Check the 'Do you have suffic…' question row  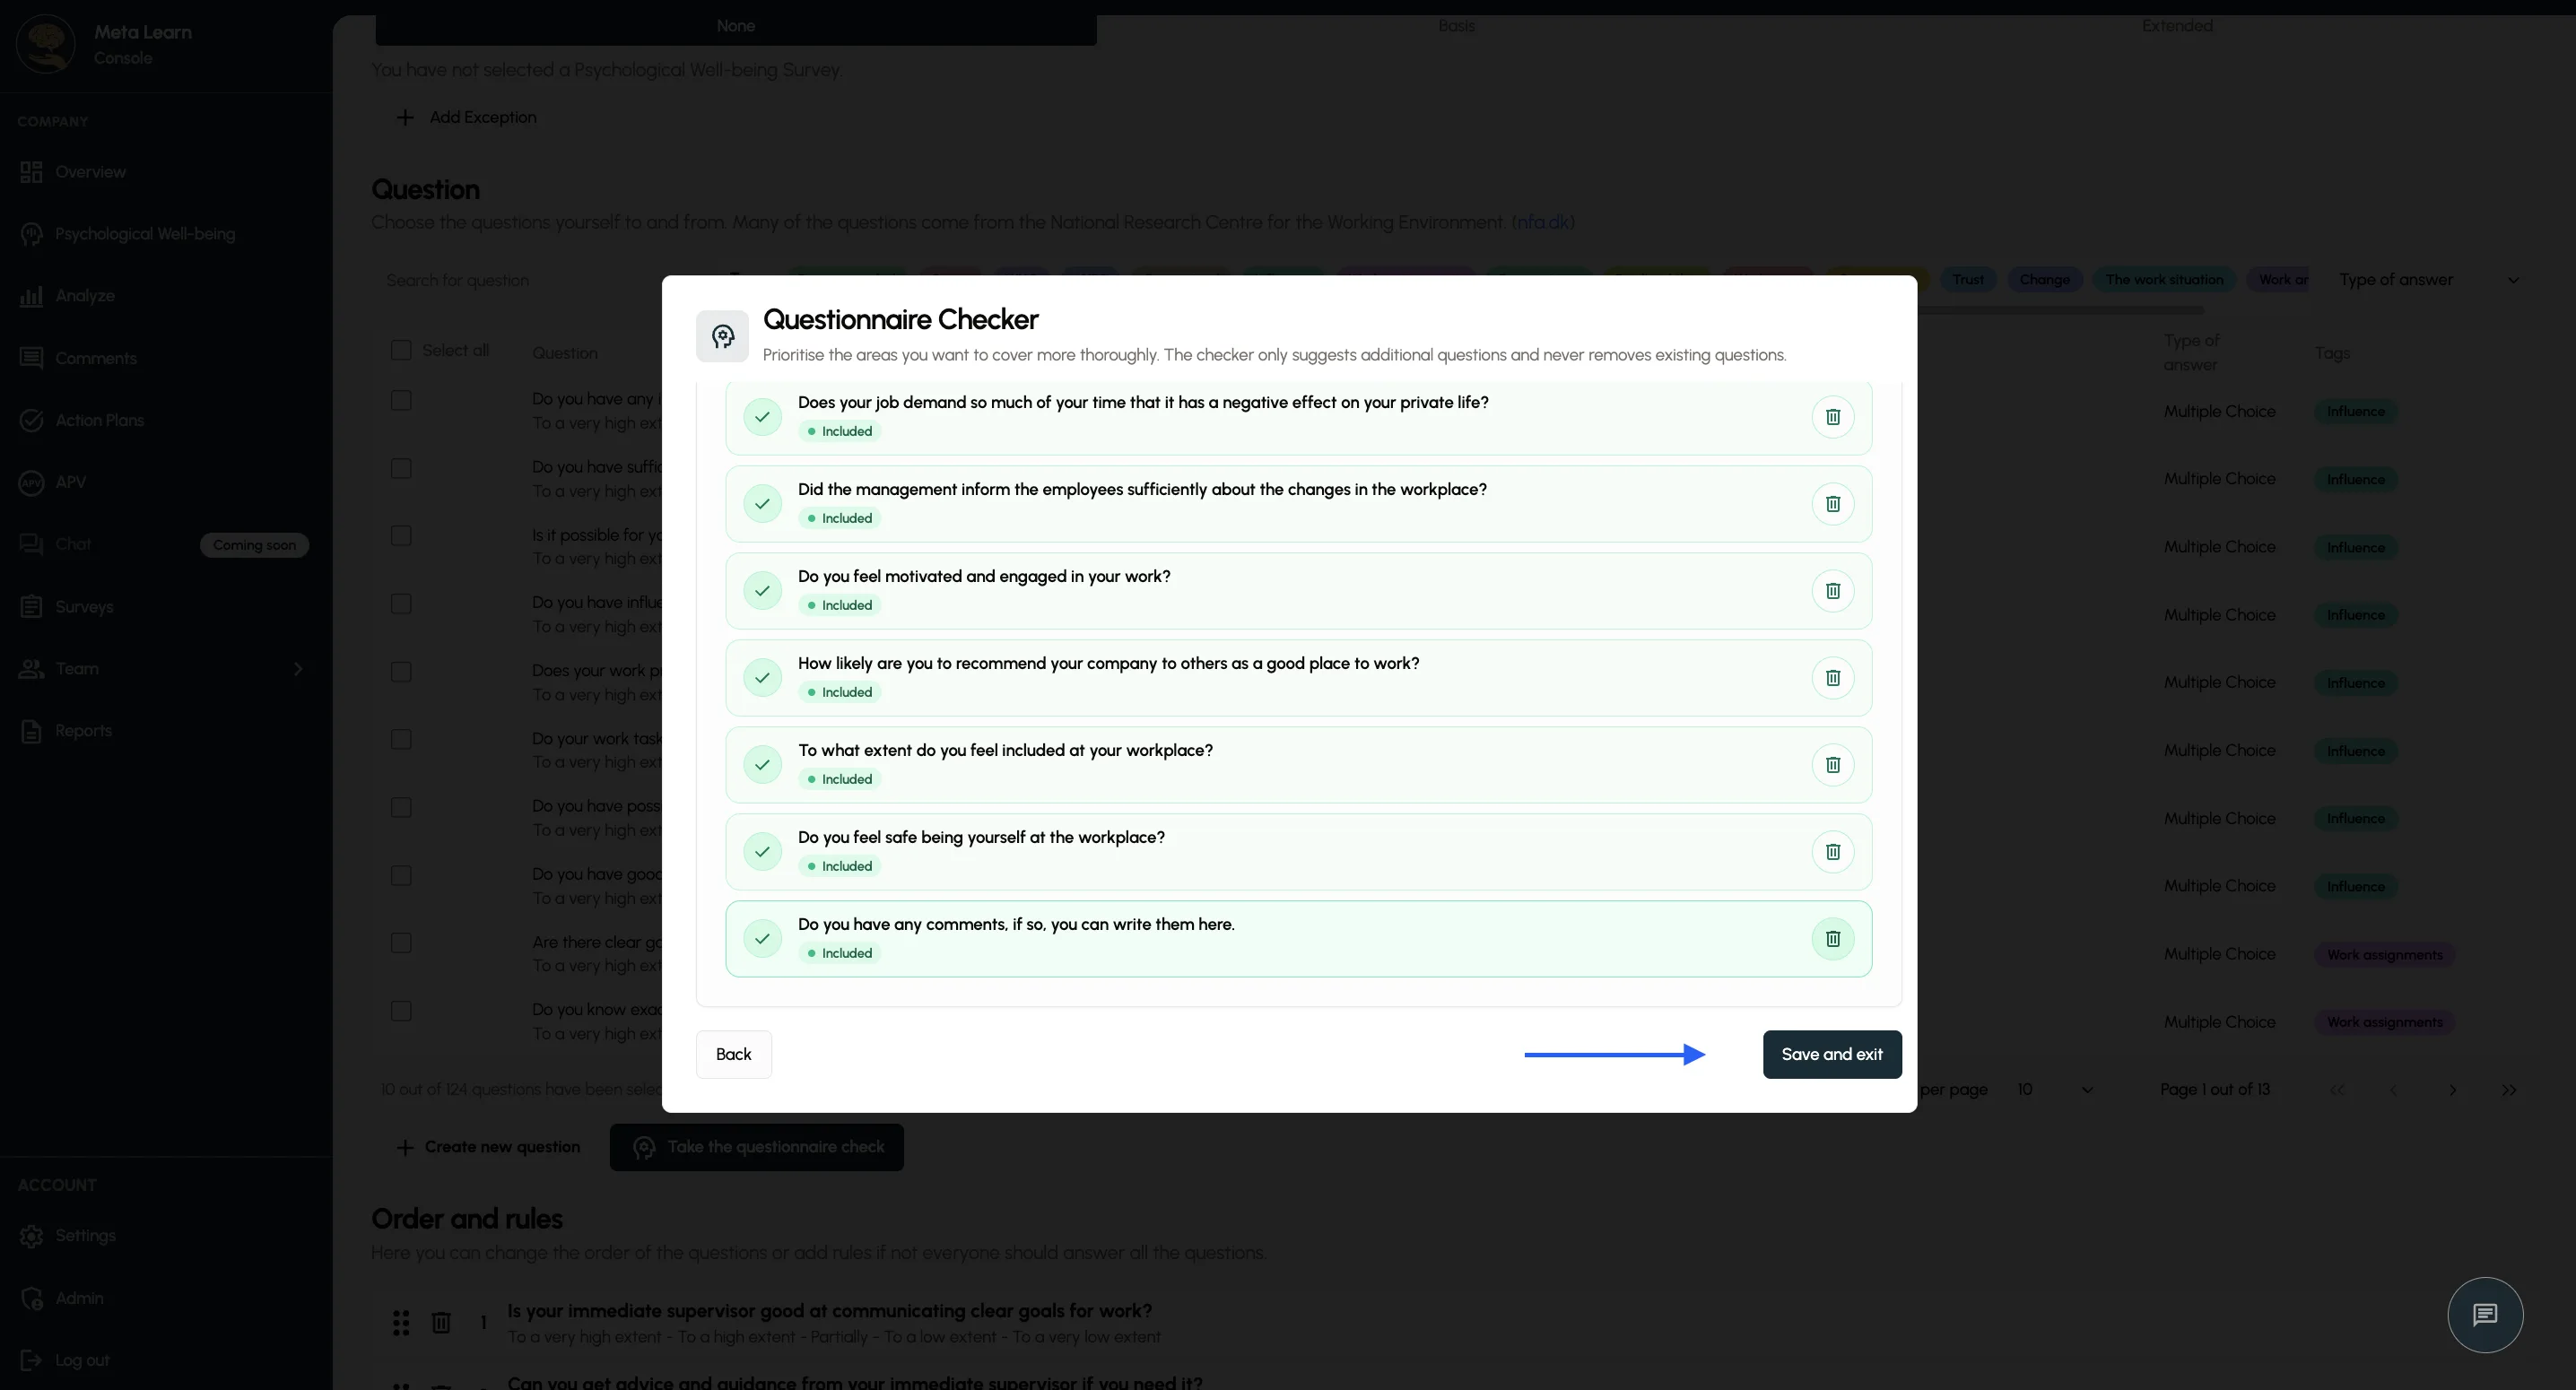click(401, 468)
